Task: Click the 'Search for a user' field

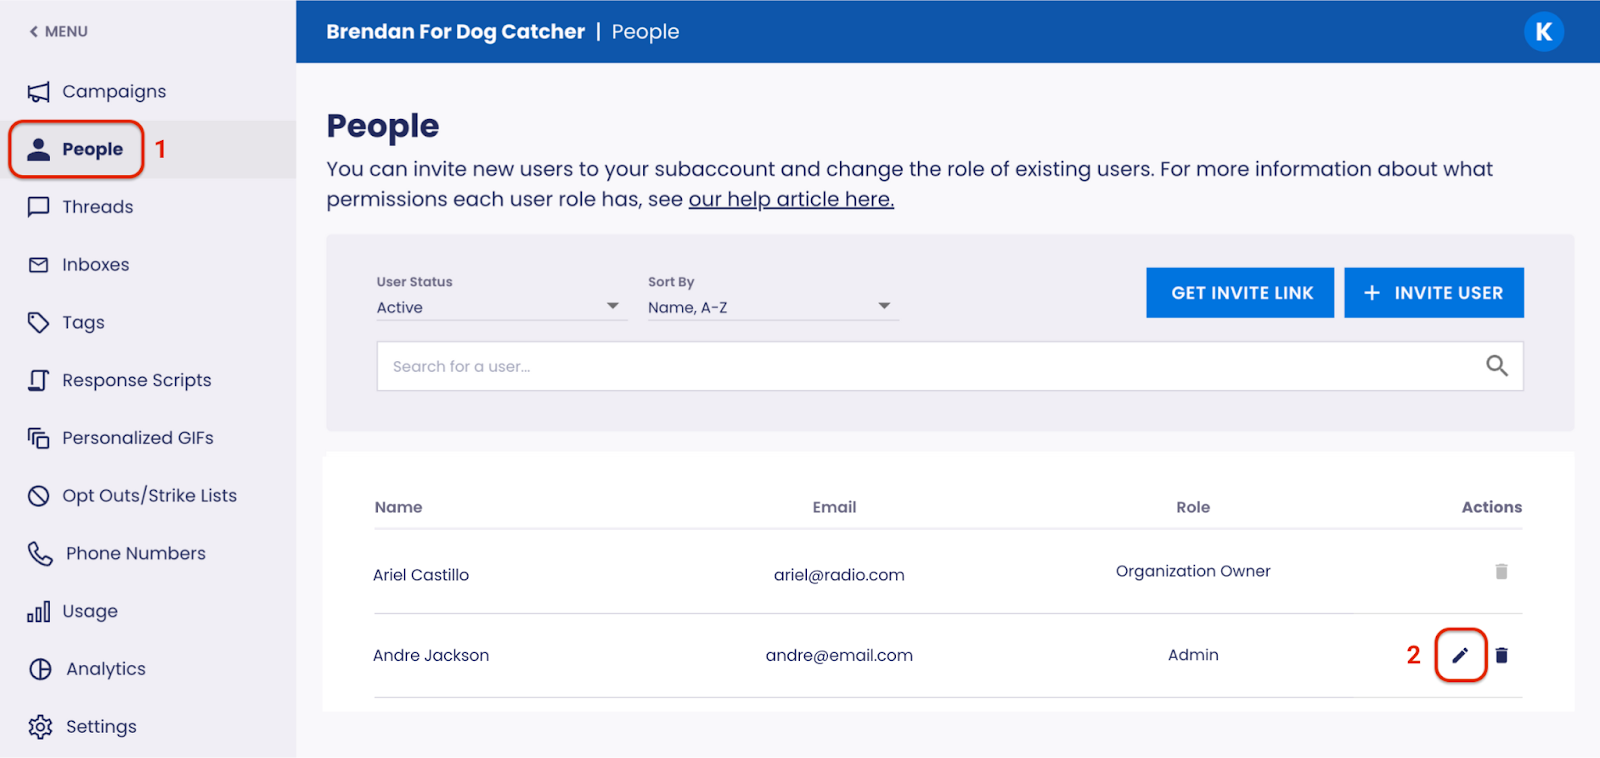Action: 950,366
